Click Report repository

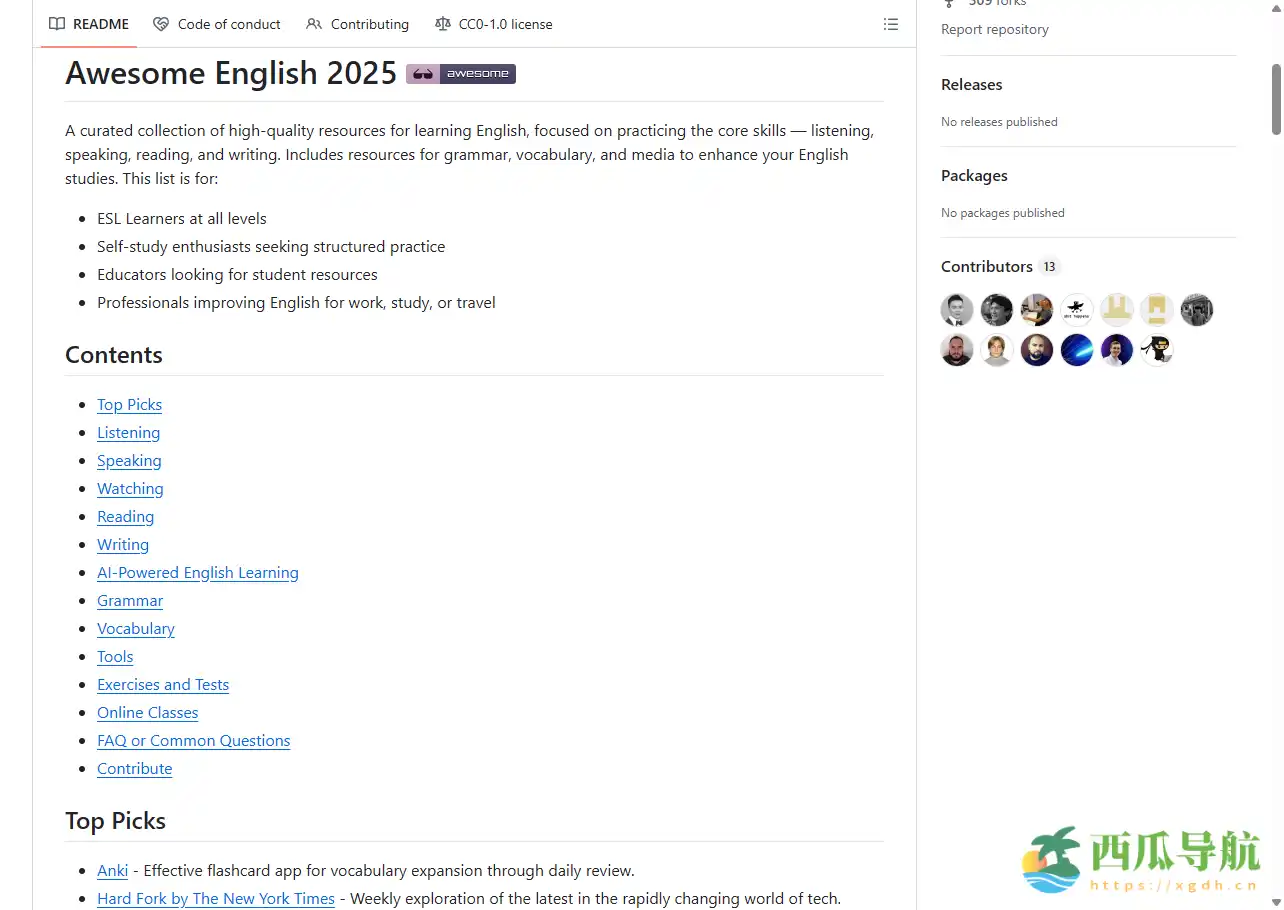(995, 29)
